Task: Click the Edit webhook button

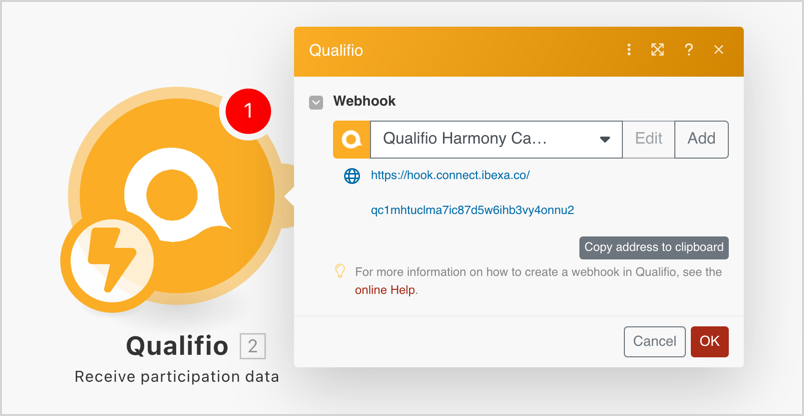Action: tap(648, 139)
